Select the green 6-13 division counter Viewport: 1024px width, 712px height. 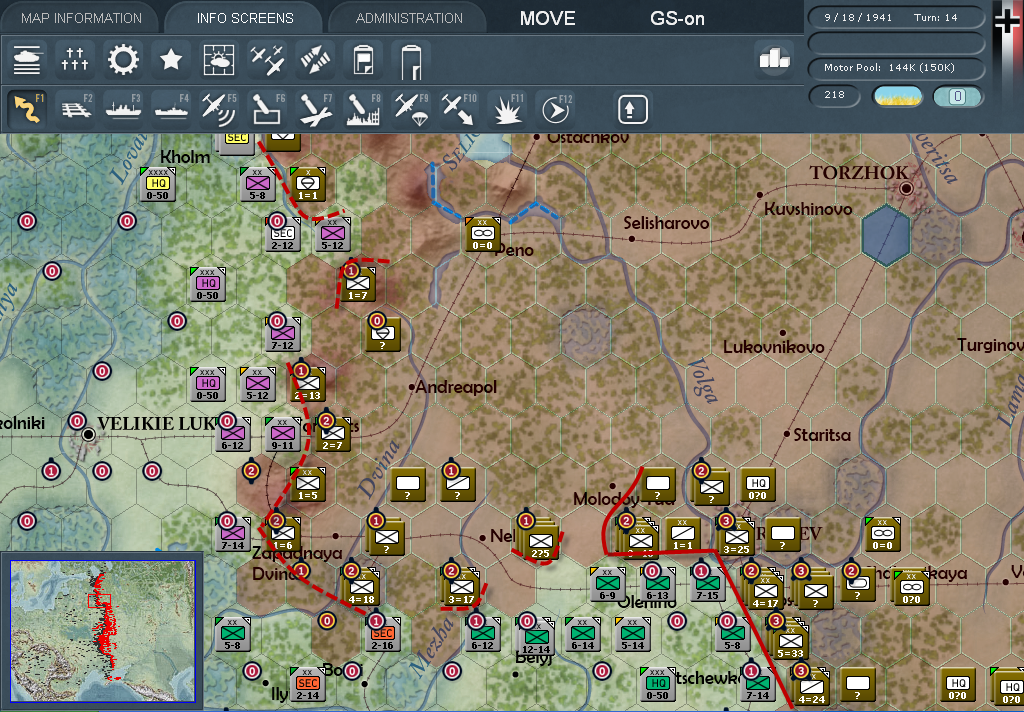(x=658, y=584)
